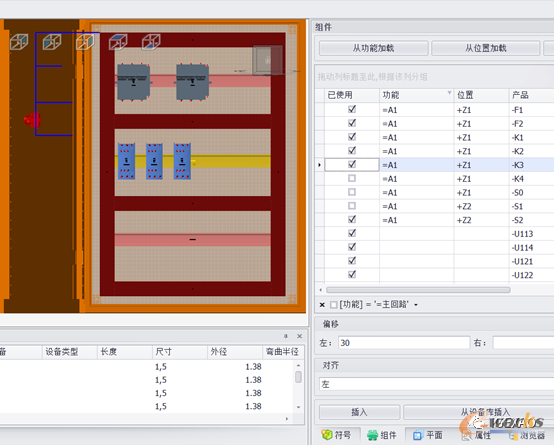Switch to the 属性 tab
Image resolution: width=554 pixels, height=445 pixels.
[x=477, y=435]
